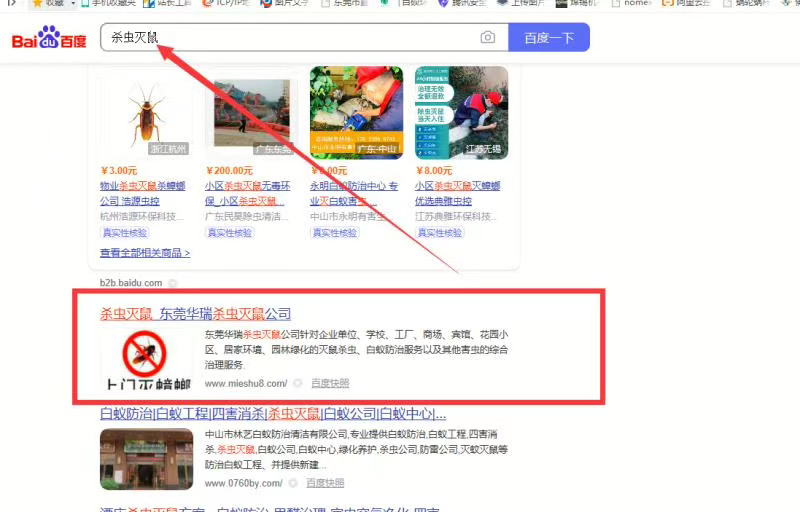This screenshot has height=512, width=800.
Task: Open camera image search in search box
Action: tap(488, 37)
